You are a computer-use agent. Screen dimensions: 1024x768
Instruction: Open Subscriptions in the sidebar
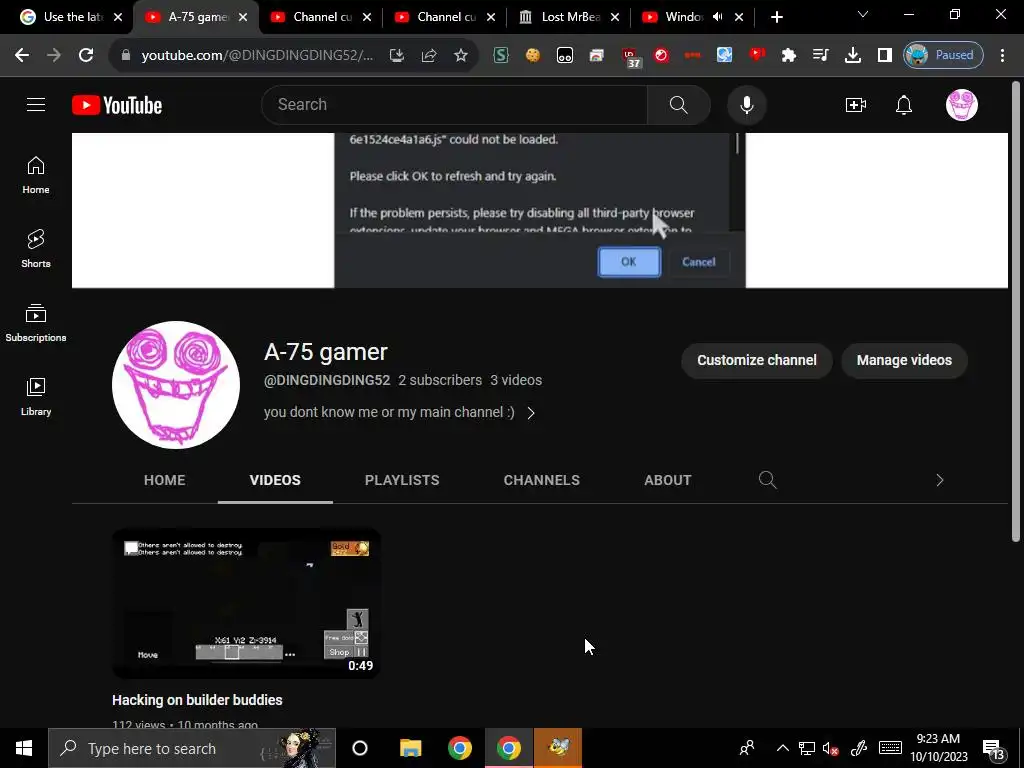(x=36, y=323)
